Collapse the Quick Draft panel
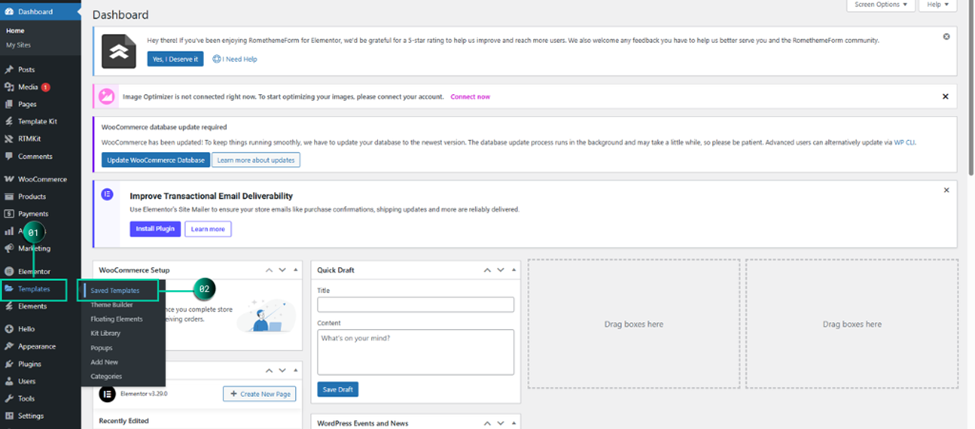This screenshot has width=975, height=429. click(x=514, y=270)
